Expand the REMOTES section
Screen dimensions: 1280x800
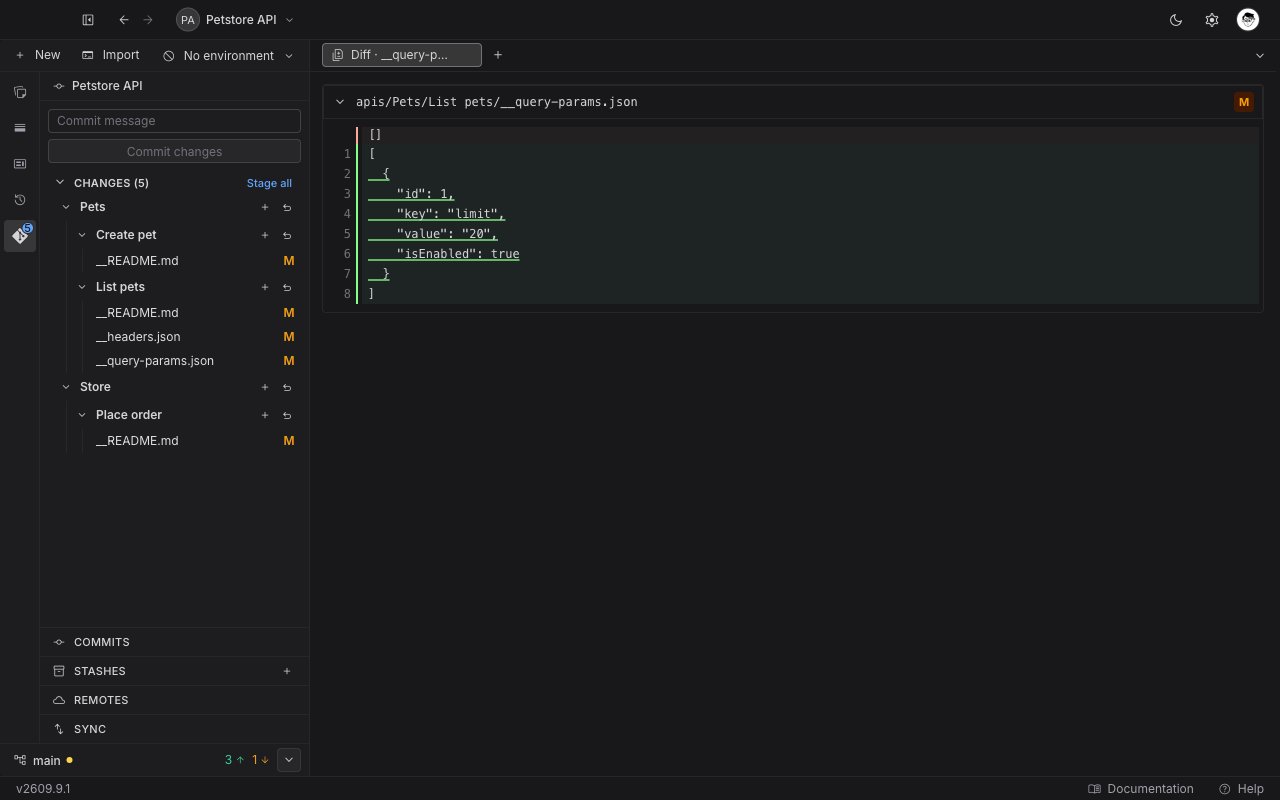tap(175, 700)
